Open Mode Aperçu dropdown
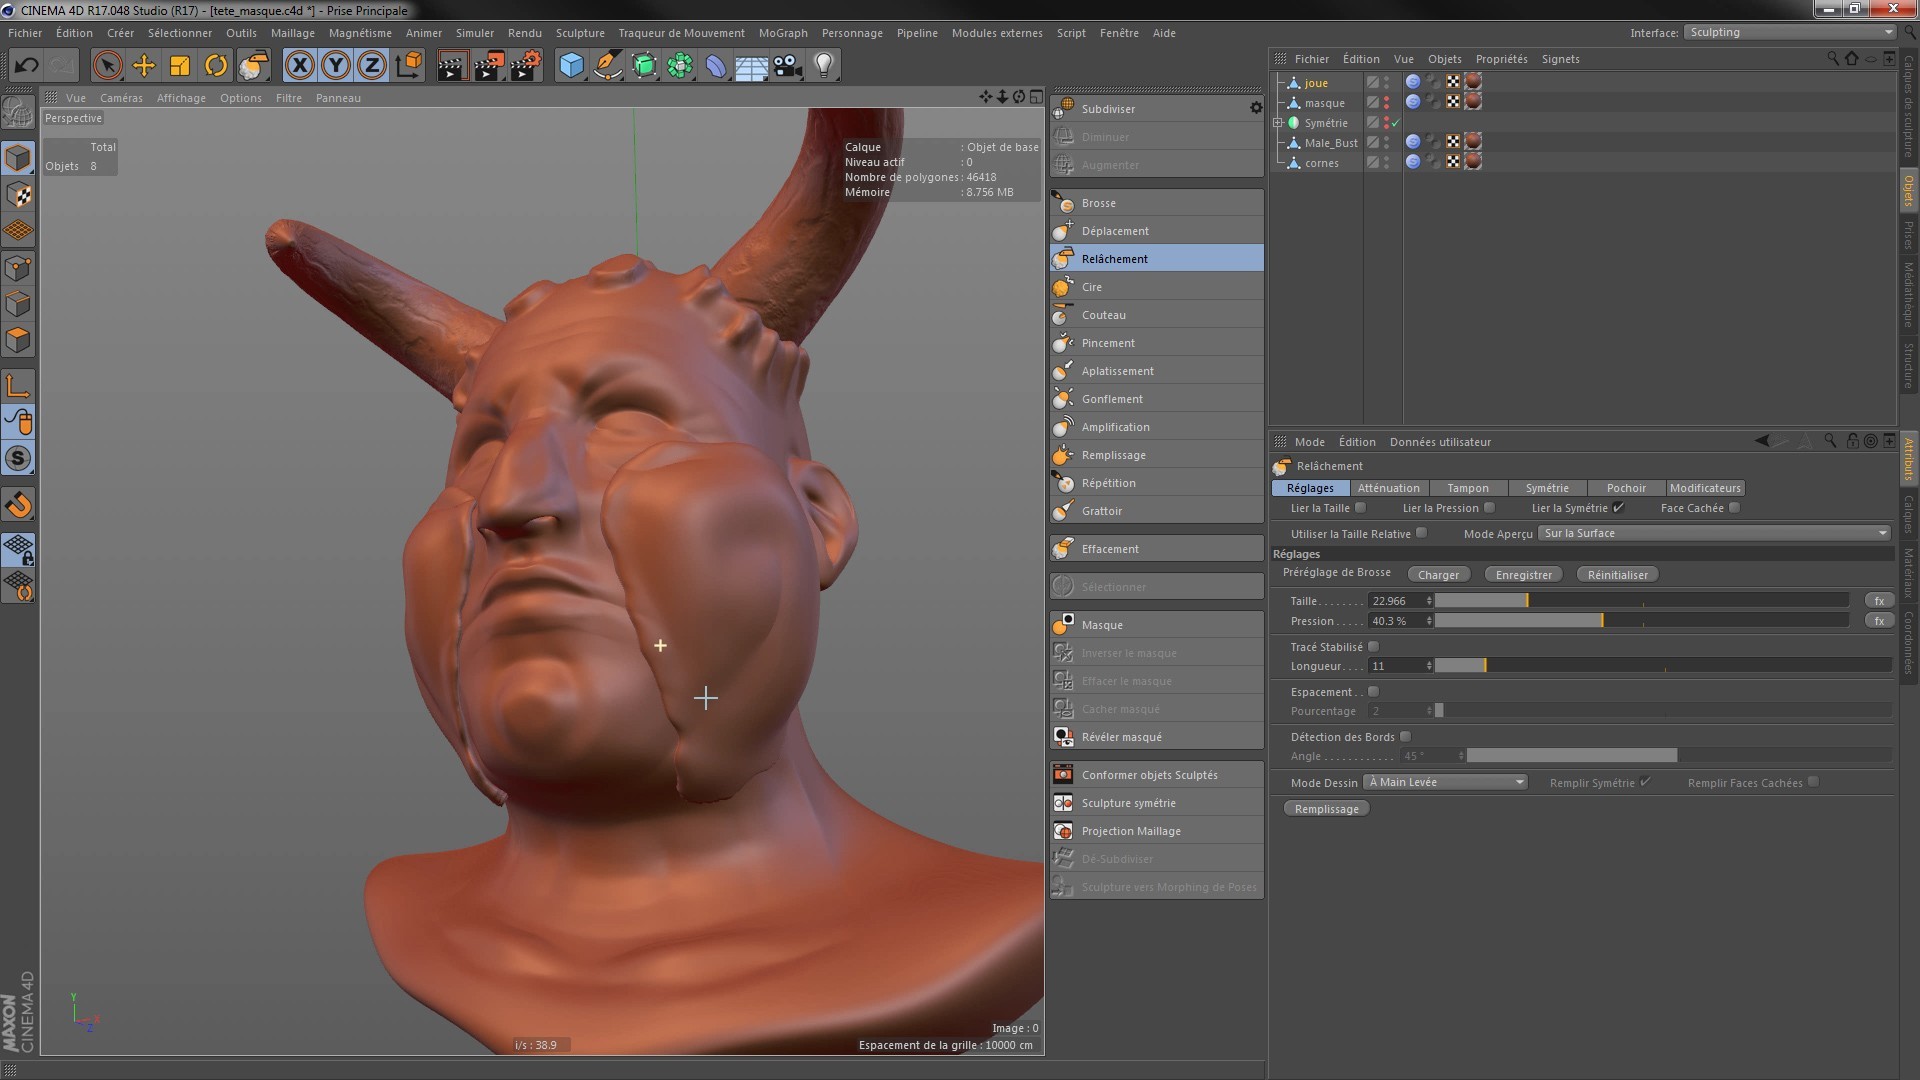This screenshot has width=1920, height=1080. click(1714, 533)
